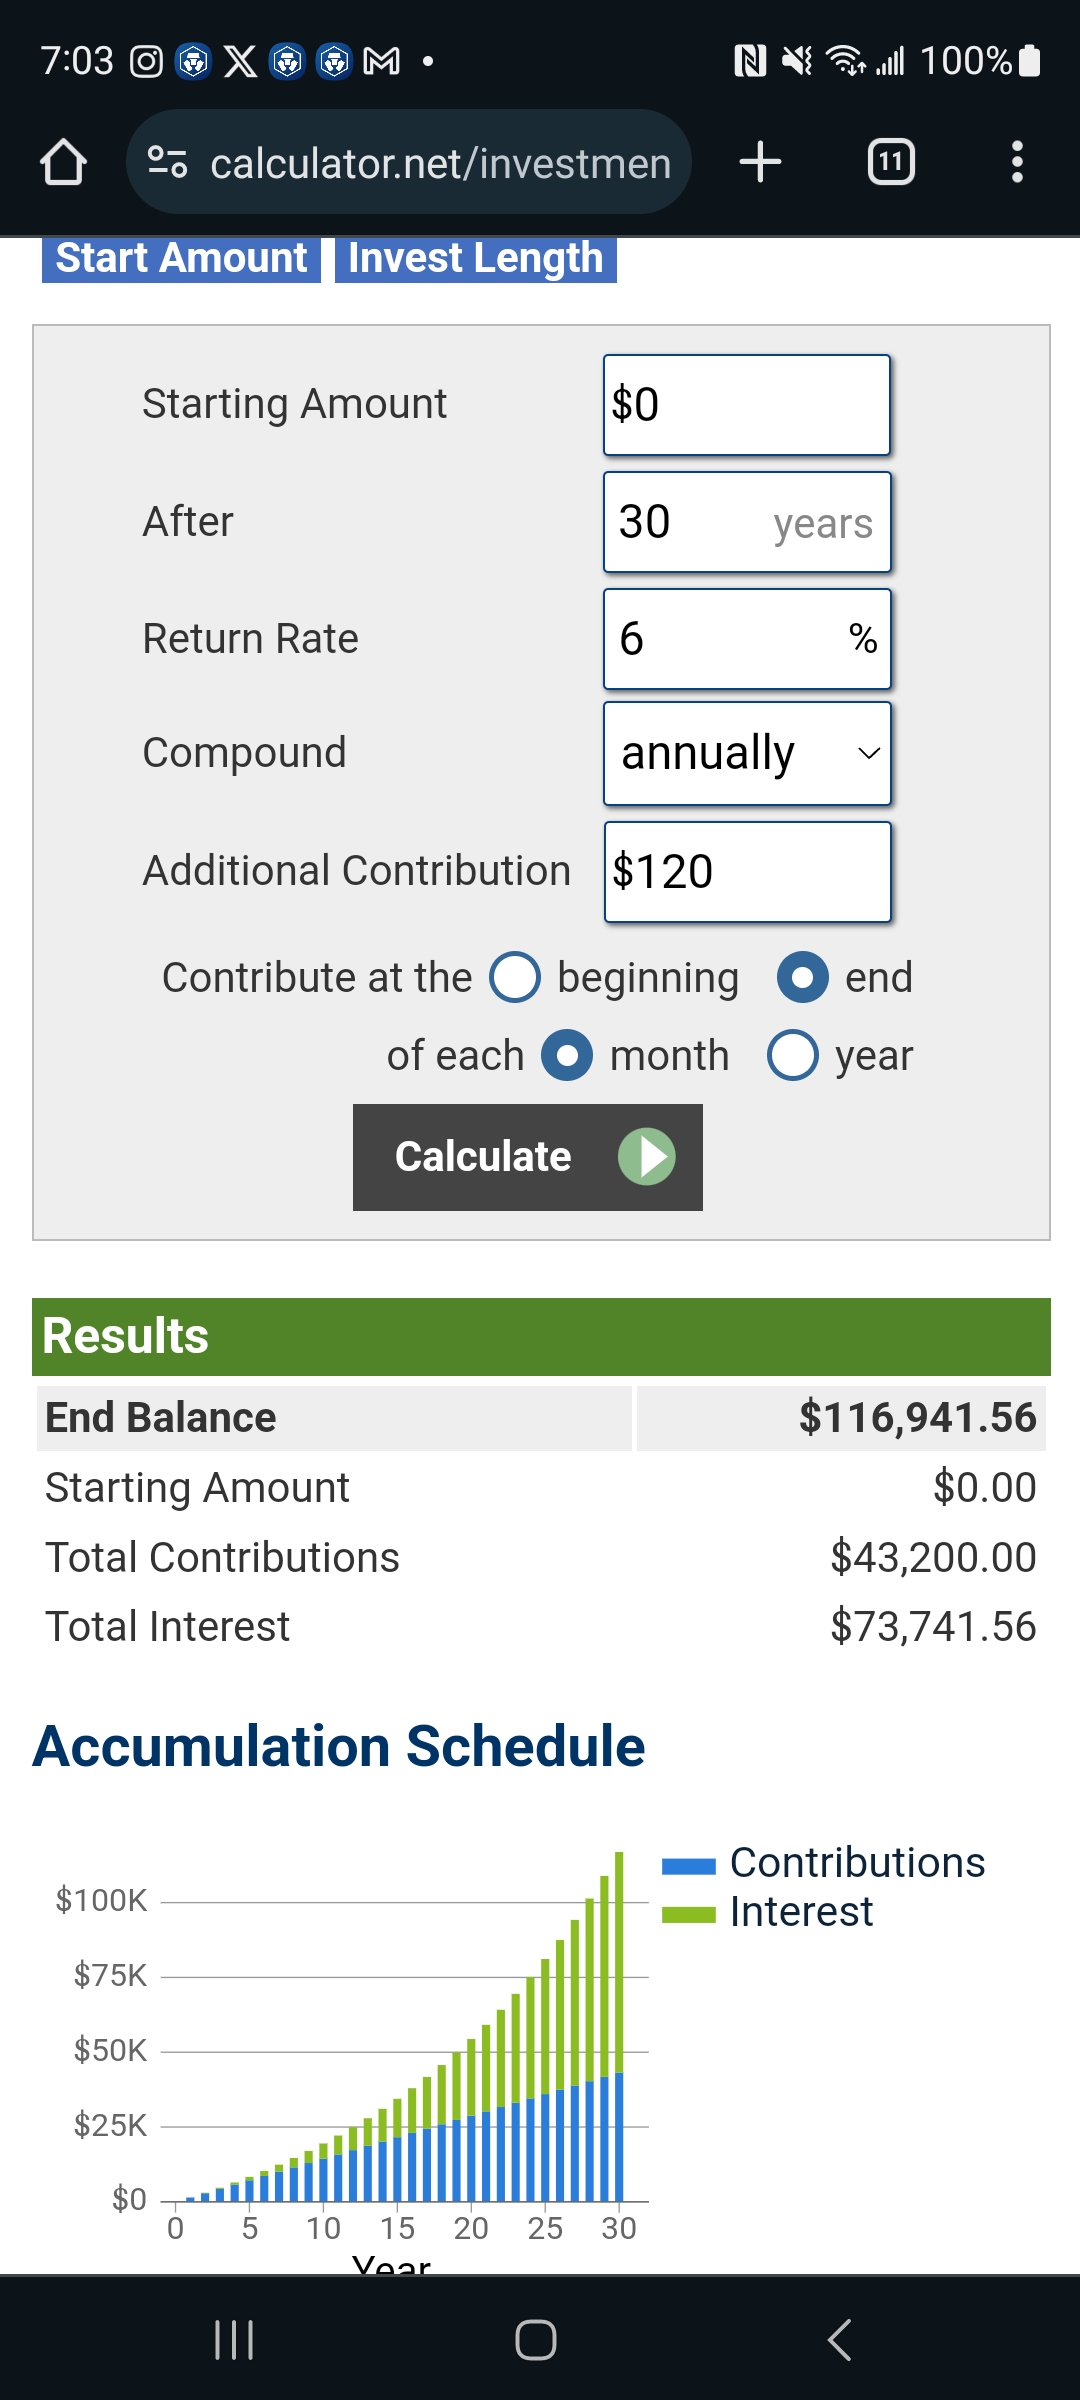The height and width of the screenshot is (2400, 1080).
Task: Select the end contribution radio button
Action: coord(802,977)
